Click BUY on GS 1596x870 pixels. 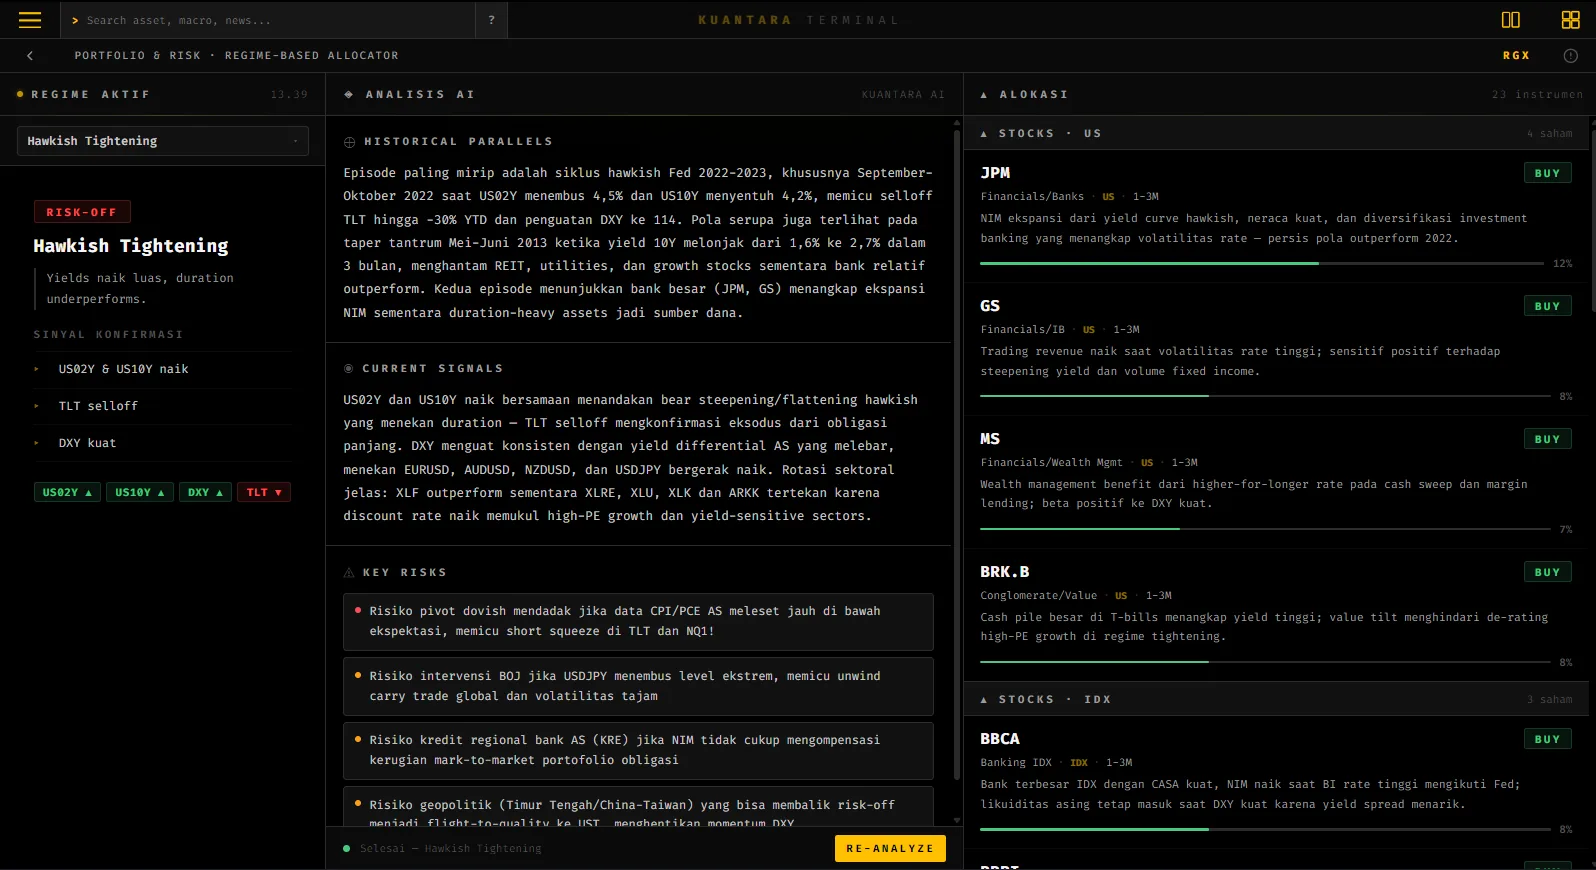coord(1547,306)
